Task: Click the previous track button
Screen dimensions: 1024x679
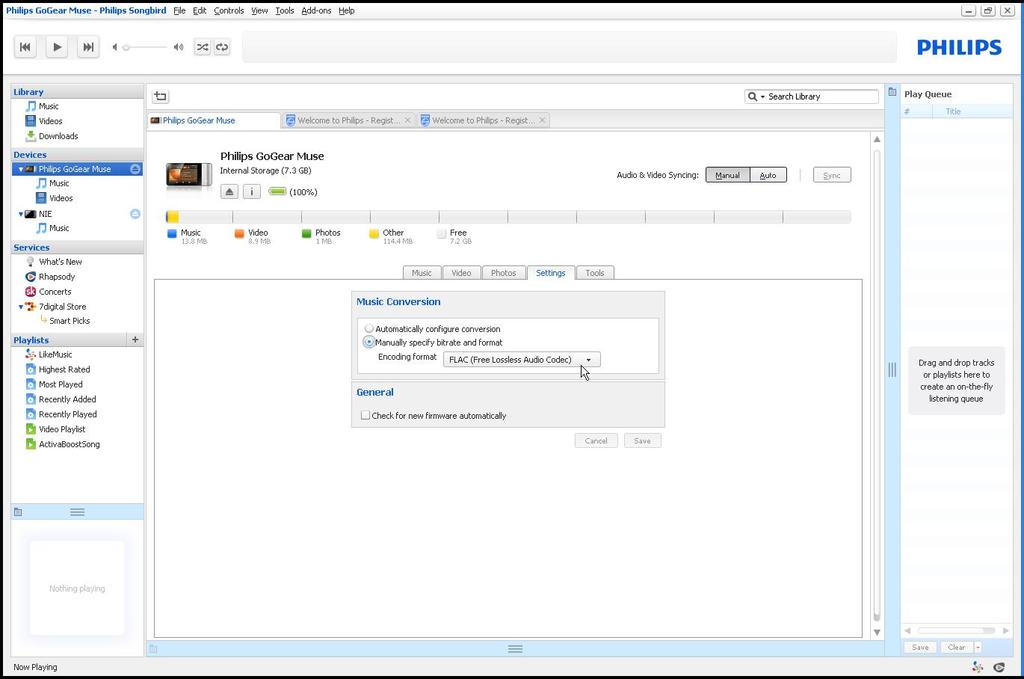Action: pos(25,47)
